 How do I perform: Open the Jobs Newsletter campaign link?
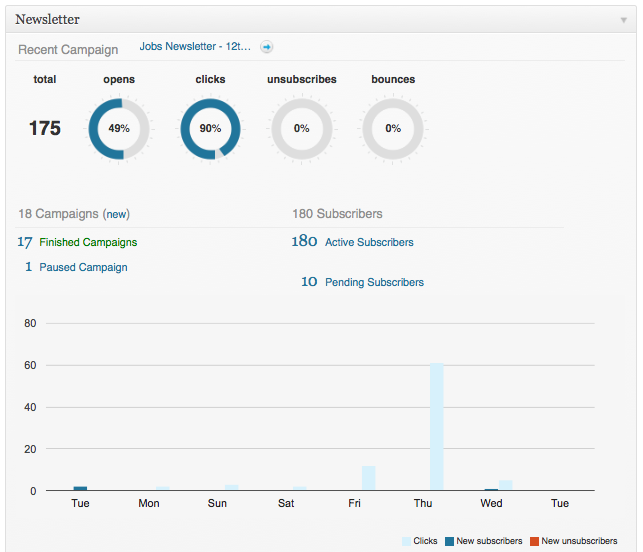[195, 47]
